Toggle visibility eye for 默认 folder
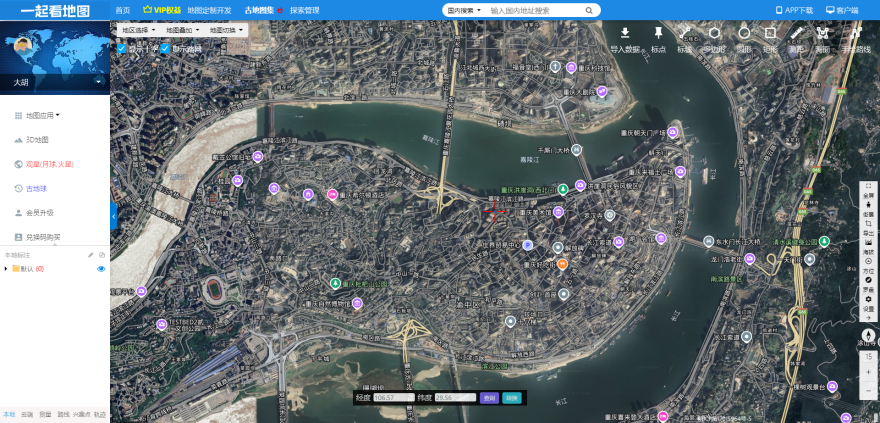 tap(102, 269)
